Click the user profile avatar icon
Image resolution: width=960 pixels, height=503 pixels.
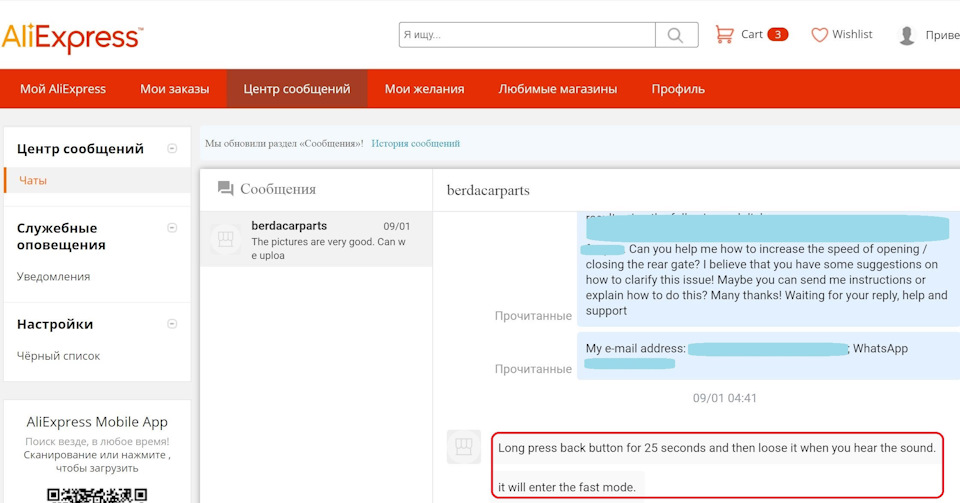click(907, 35)
